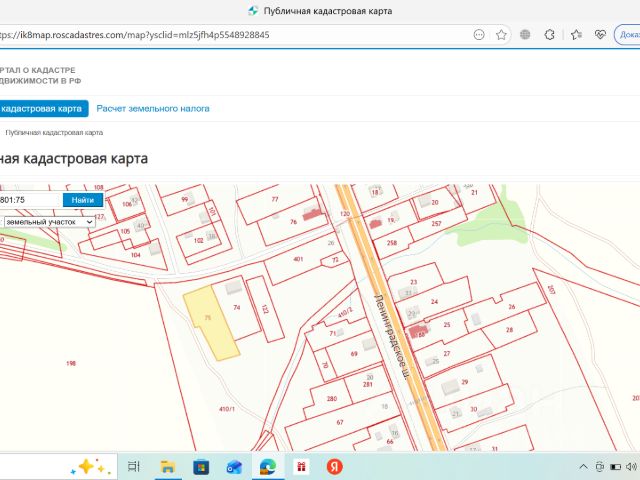The height and width of the screenshot is (480, 640).
Task: Open the battery status tray icon
Action: click(615, 467)
